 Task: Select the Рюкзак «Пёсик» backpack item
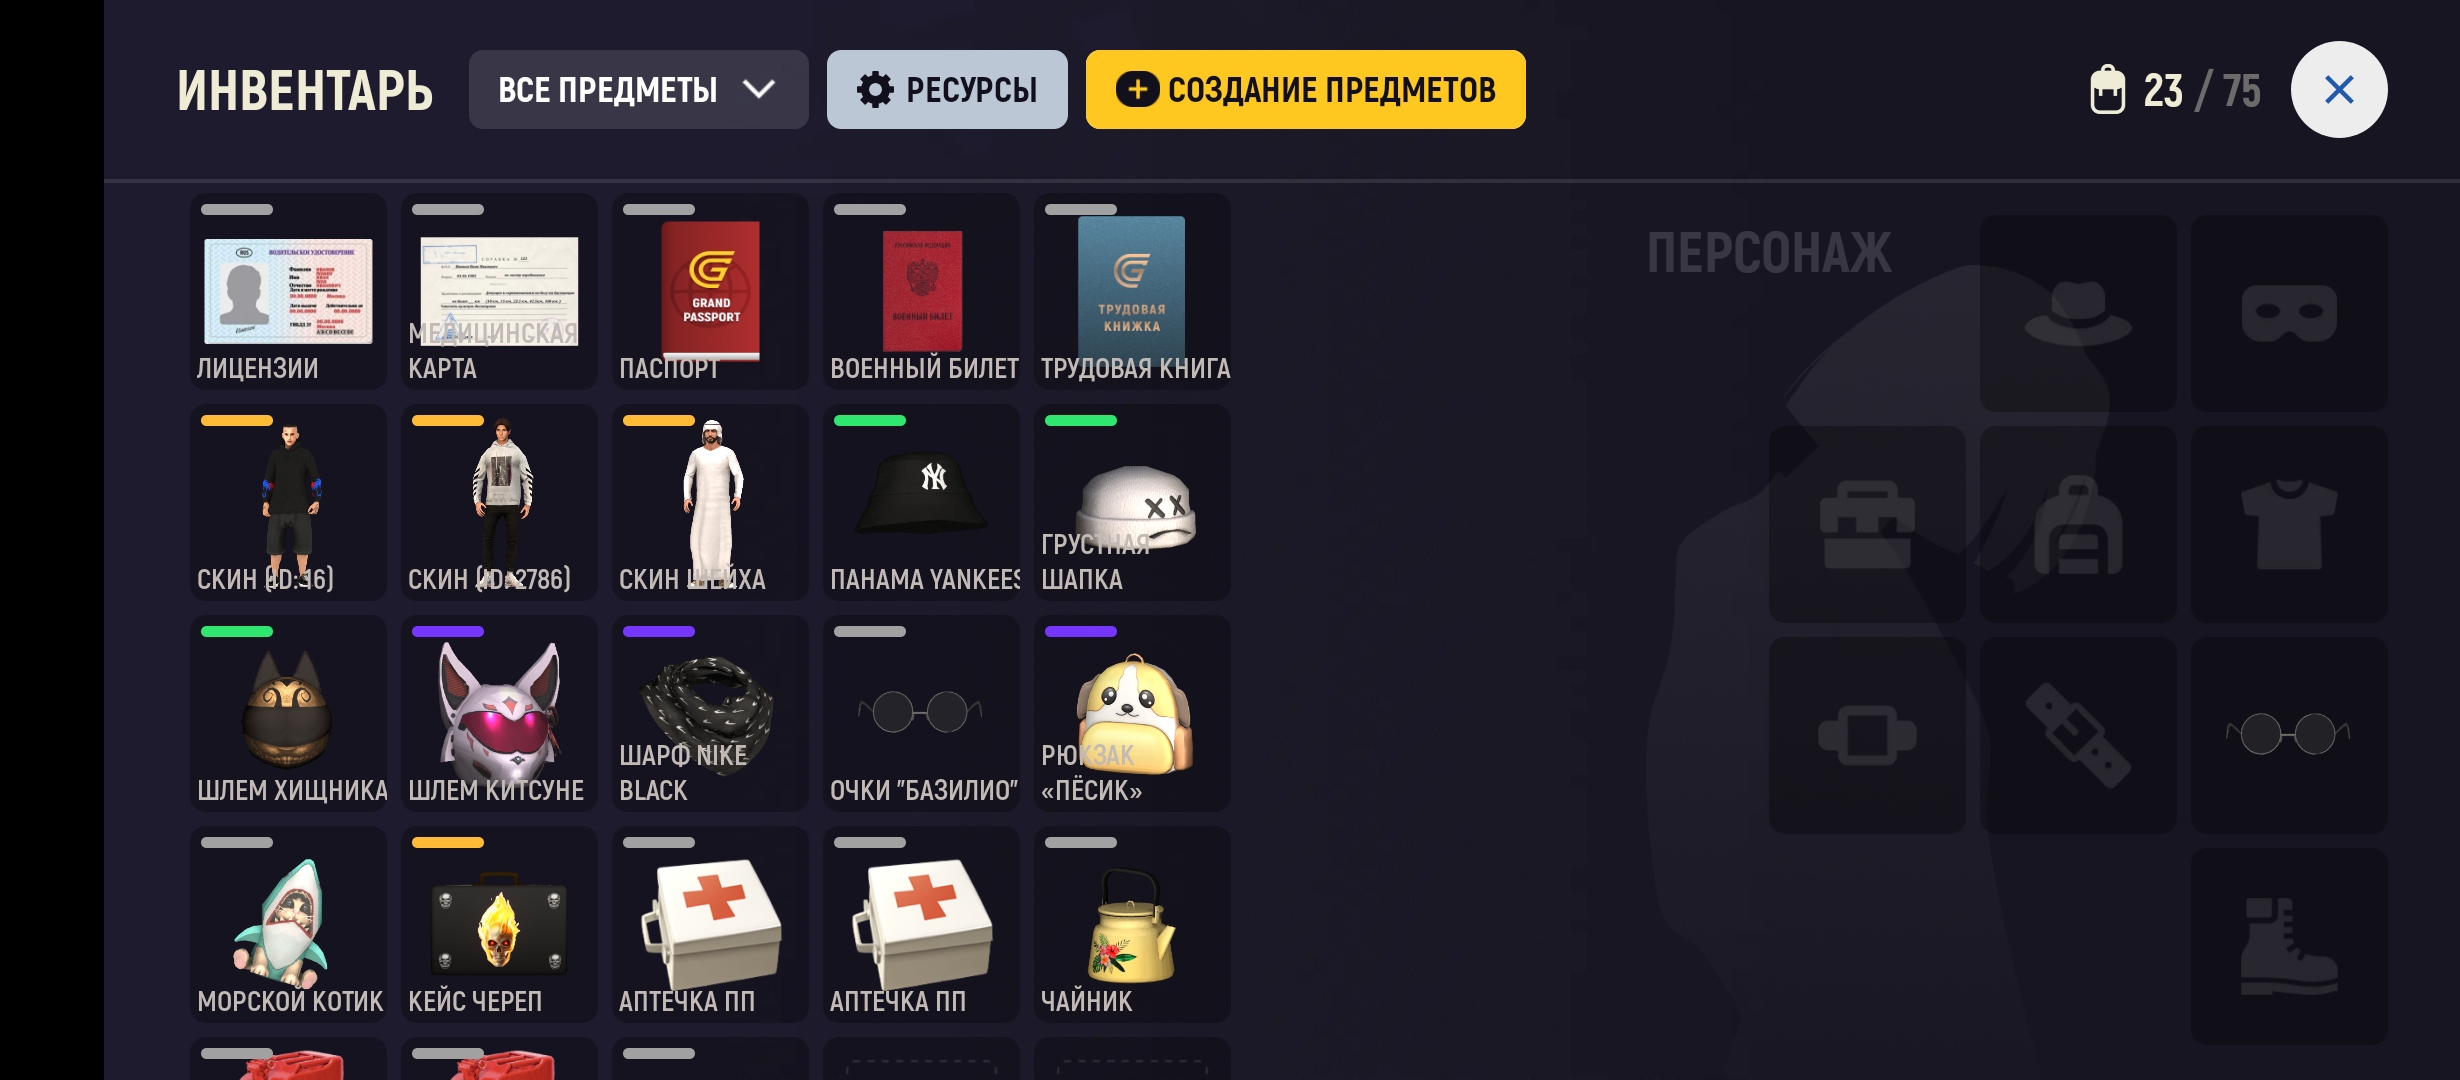pyautogui.click(x=1132, y=714)
